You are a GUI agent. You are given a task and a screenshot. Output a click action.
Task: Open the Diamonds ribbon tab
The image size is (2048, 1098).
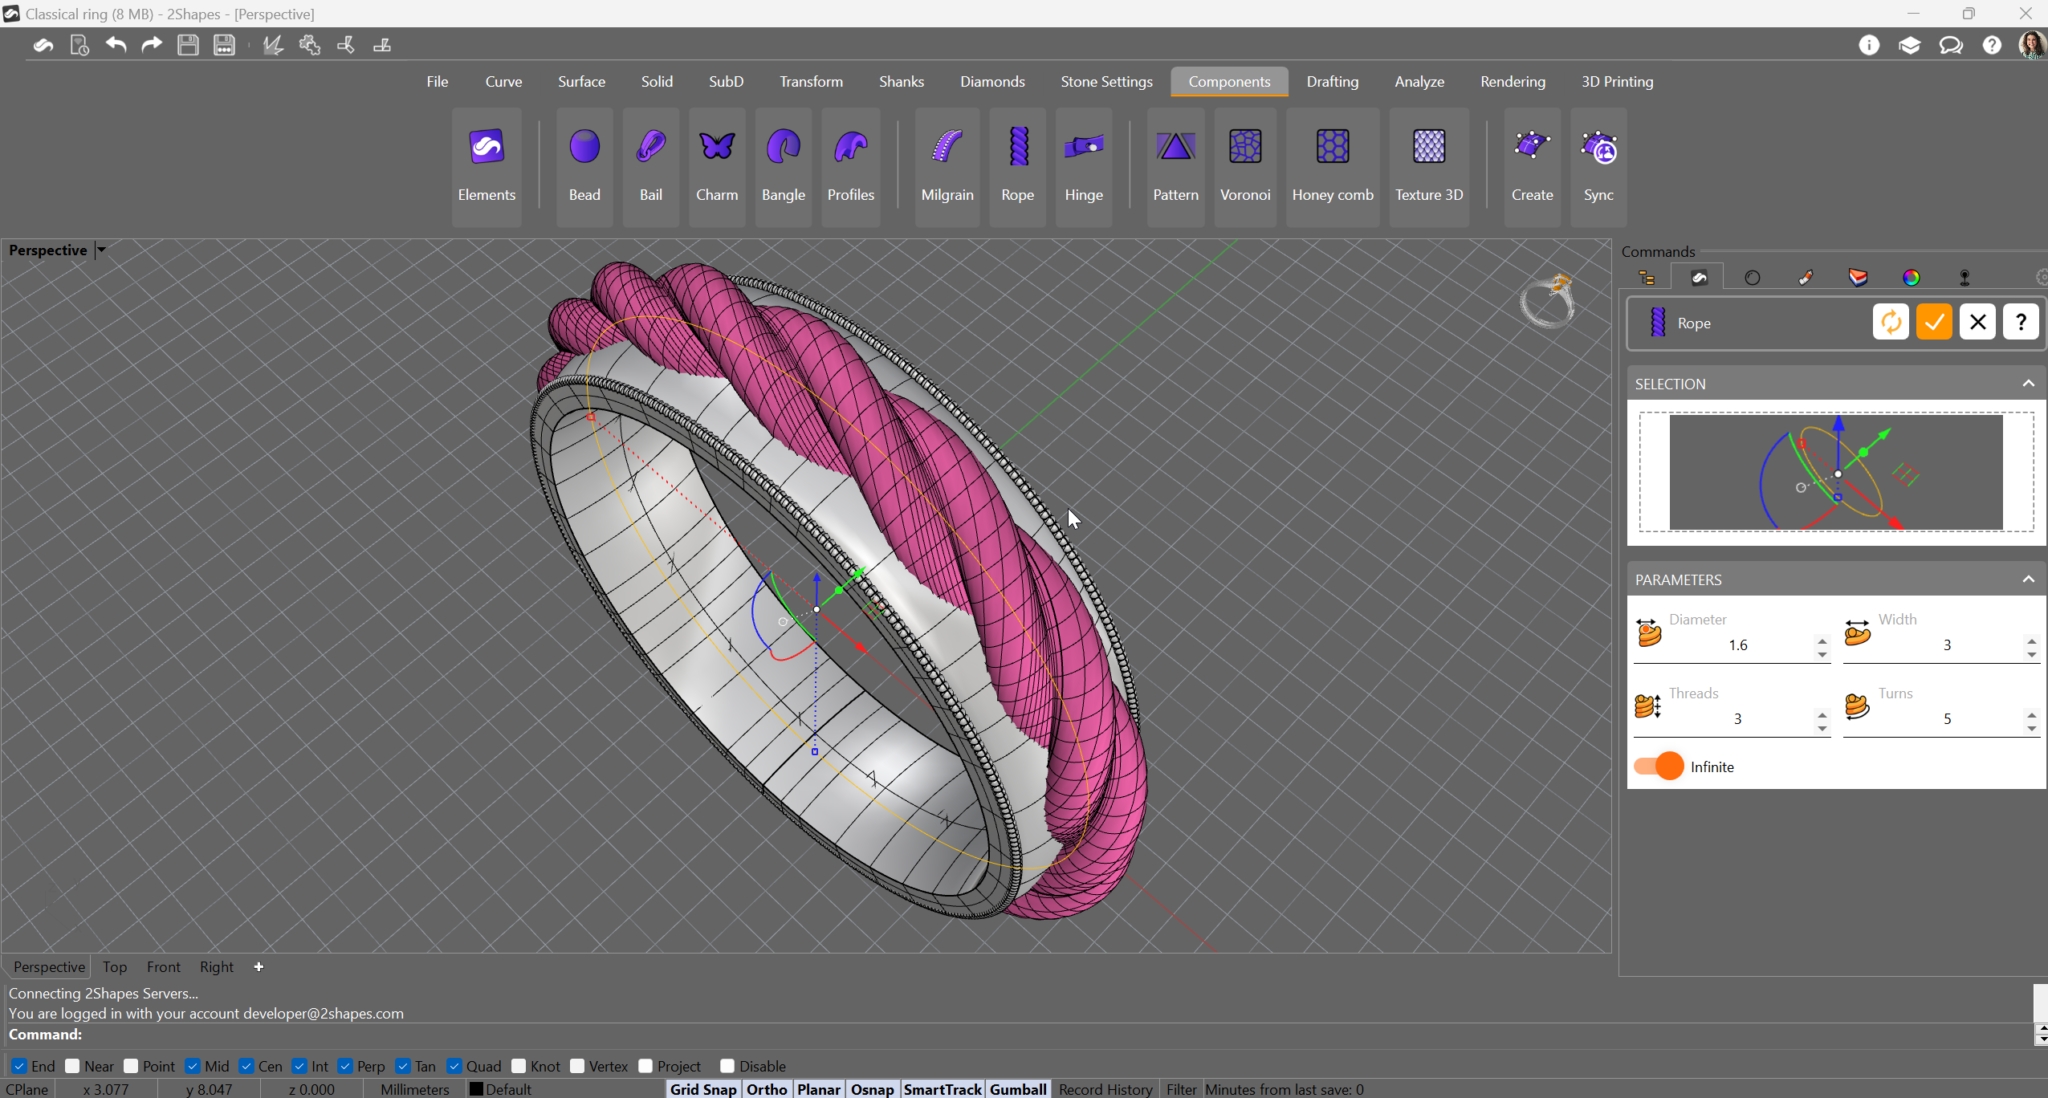[x=992, y=82]
